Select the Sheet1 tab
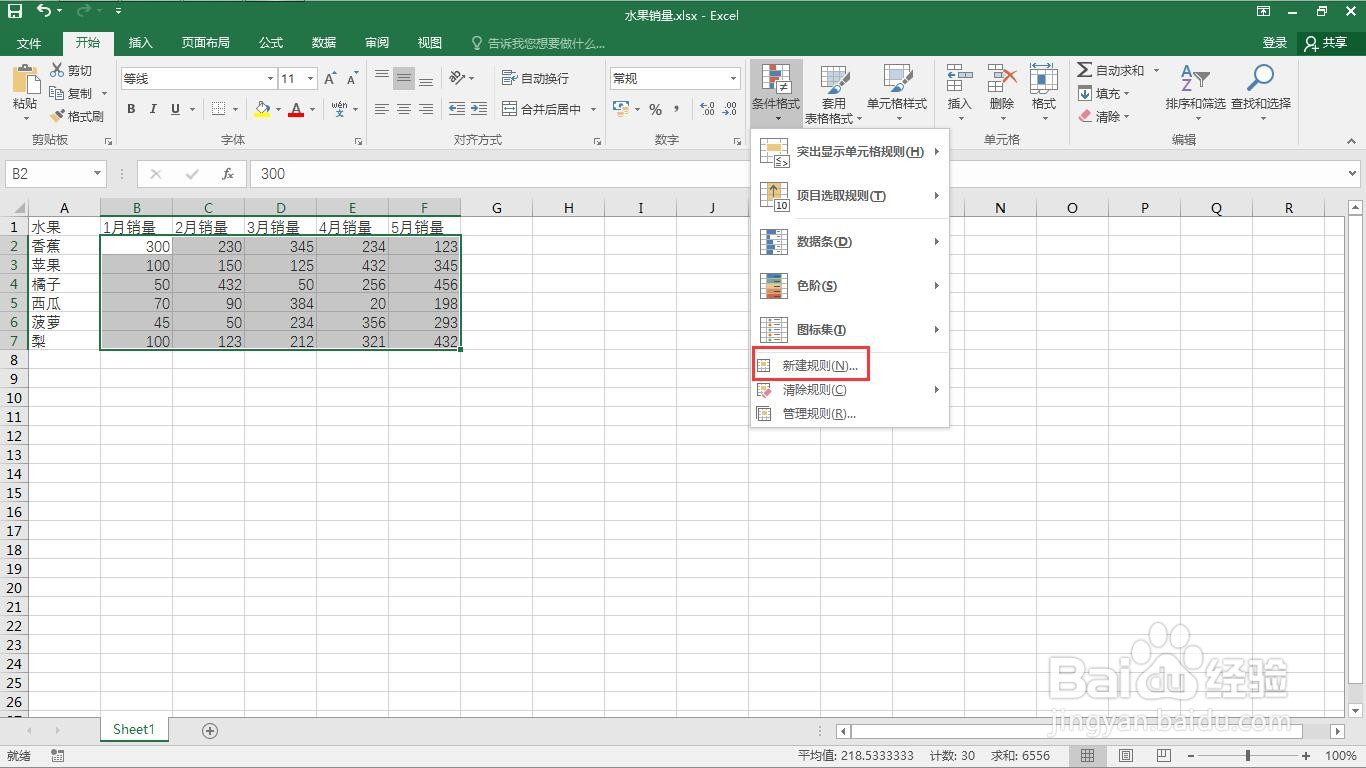Viewport: 1366px width, 768px height. (x=134, y=730)
